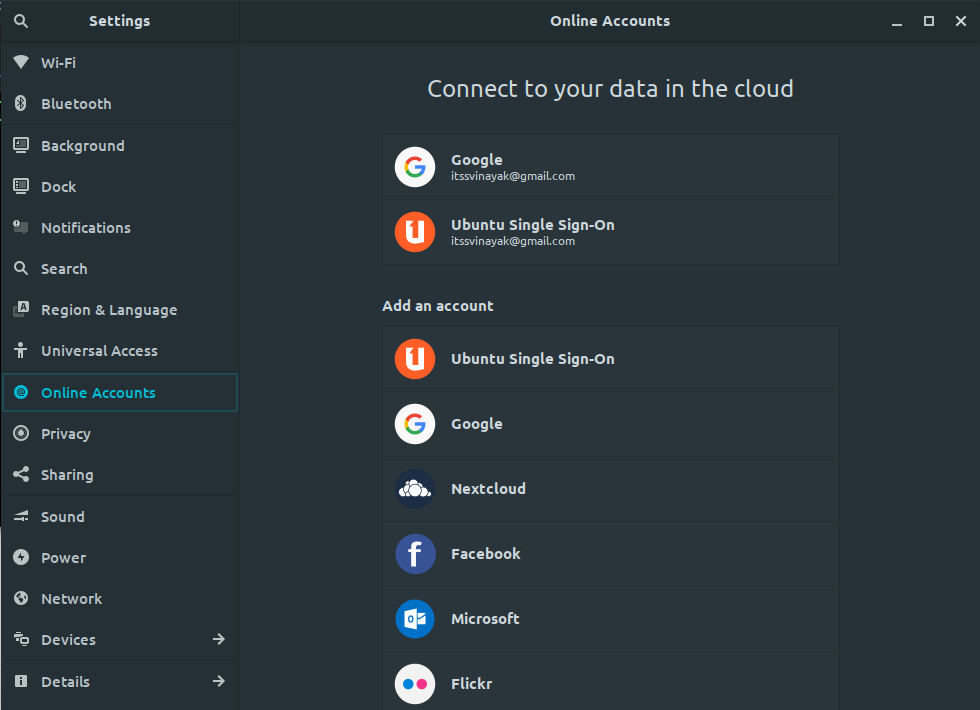Screen dimensions: 980x710
Task: Click the Nextcloud cloud icon
Action: 415,489
